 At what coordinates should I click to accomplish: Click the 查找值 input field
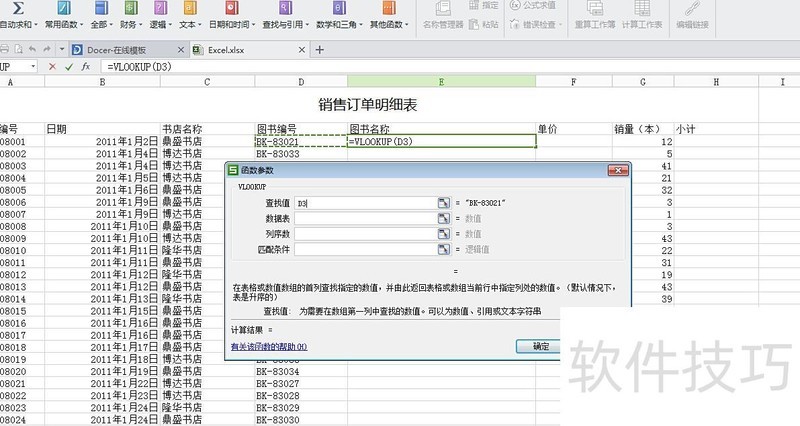point(366,203)
